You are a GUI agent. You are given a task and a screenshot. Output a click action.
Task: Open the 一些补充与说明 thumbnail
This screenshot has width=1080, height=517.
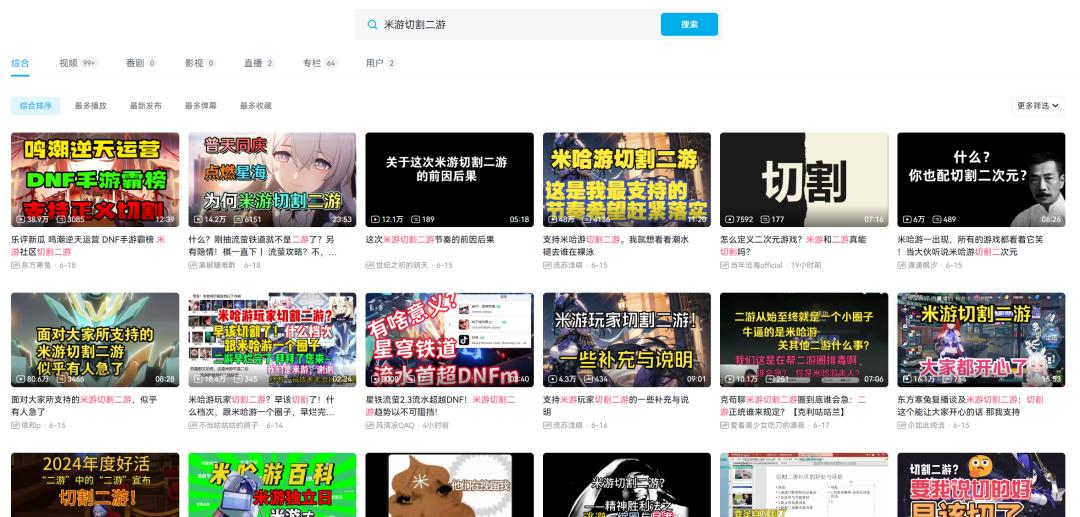pyautogui.click(x=627, y=340)
